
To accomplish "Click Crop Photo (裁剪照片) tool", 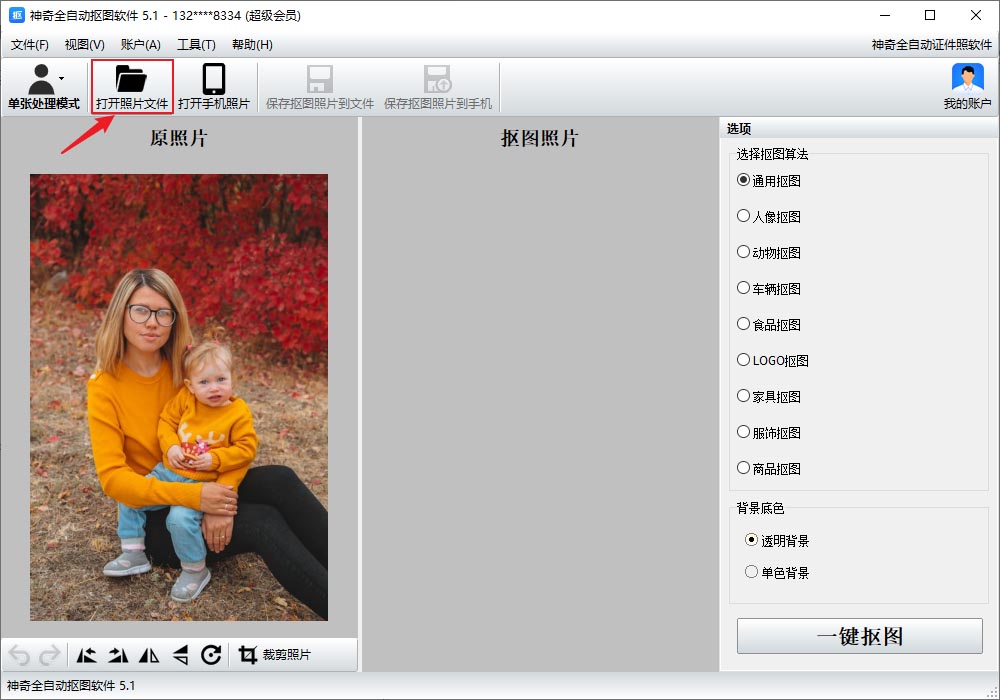I will [x=275, y=655].
